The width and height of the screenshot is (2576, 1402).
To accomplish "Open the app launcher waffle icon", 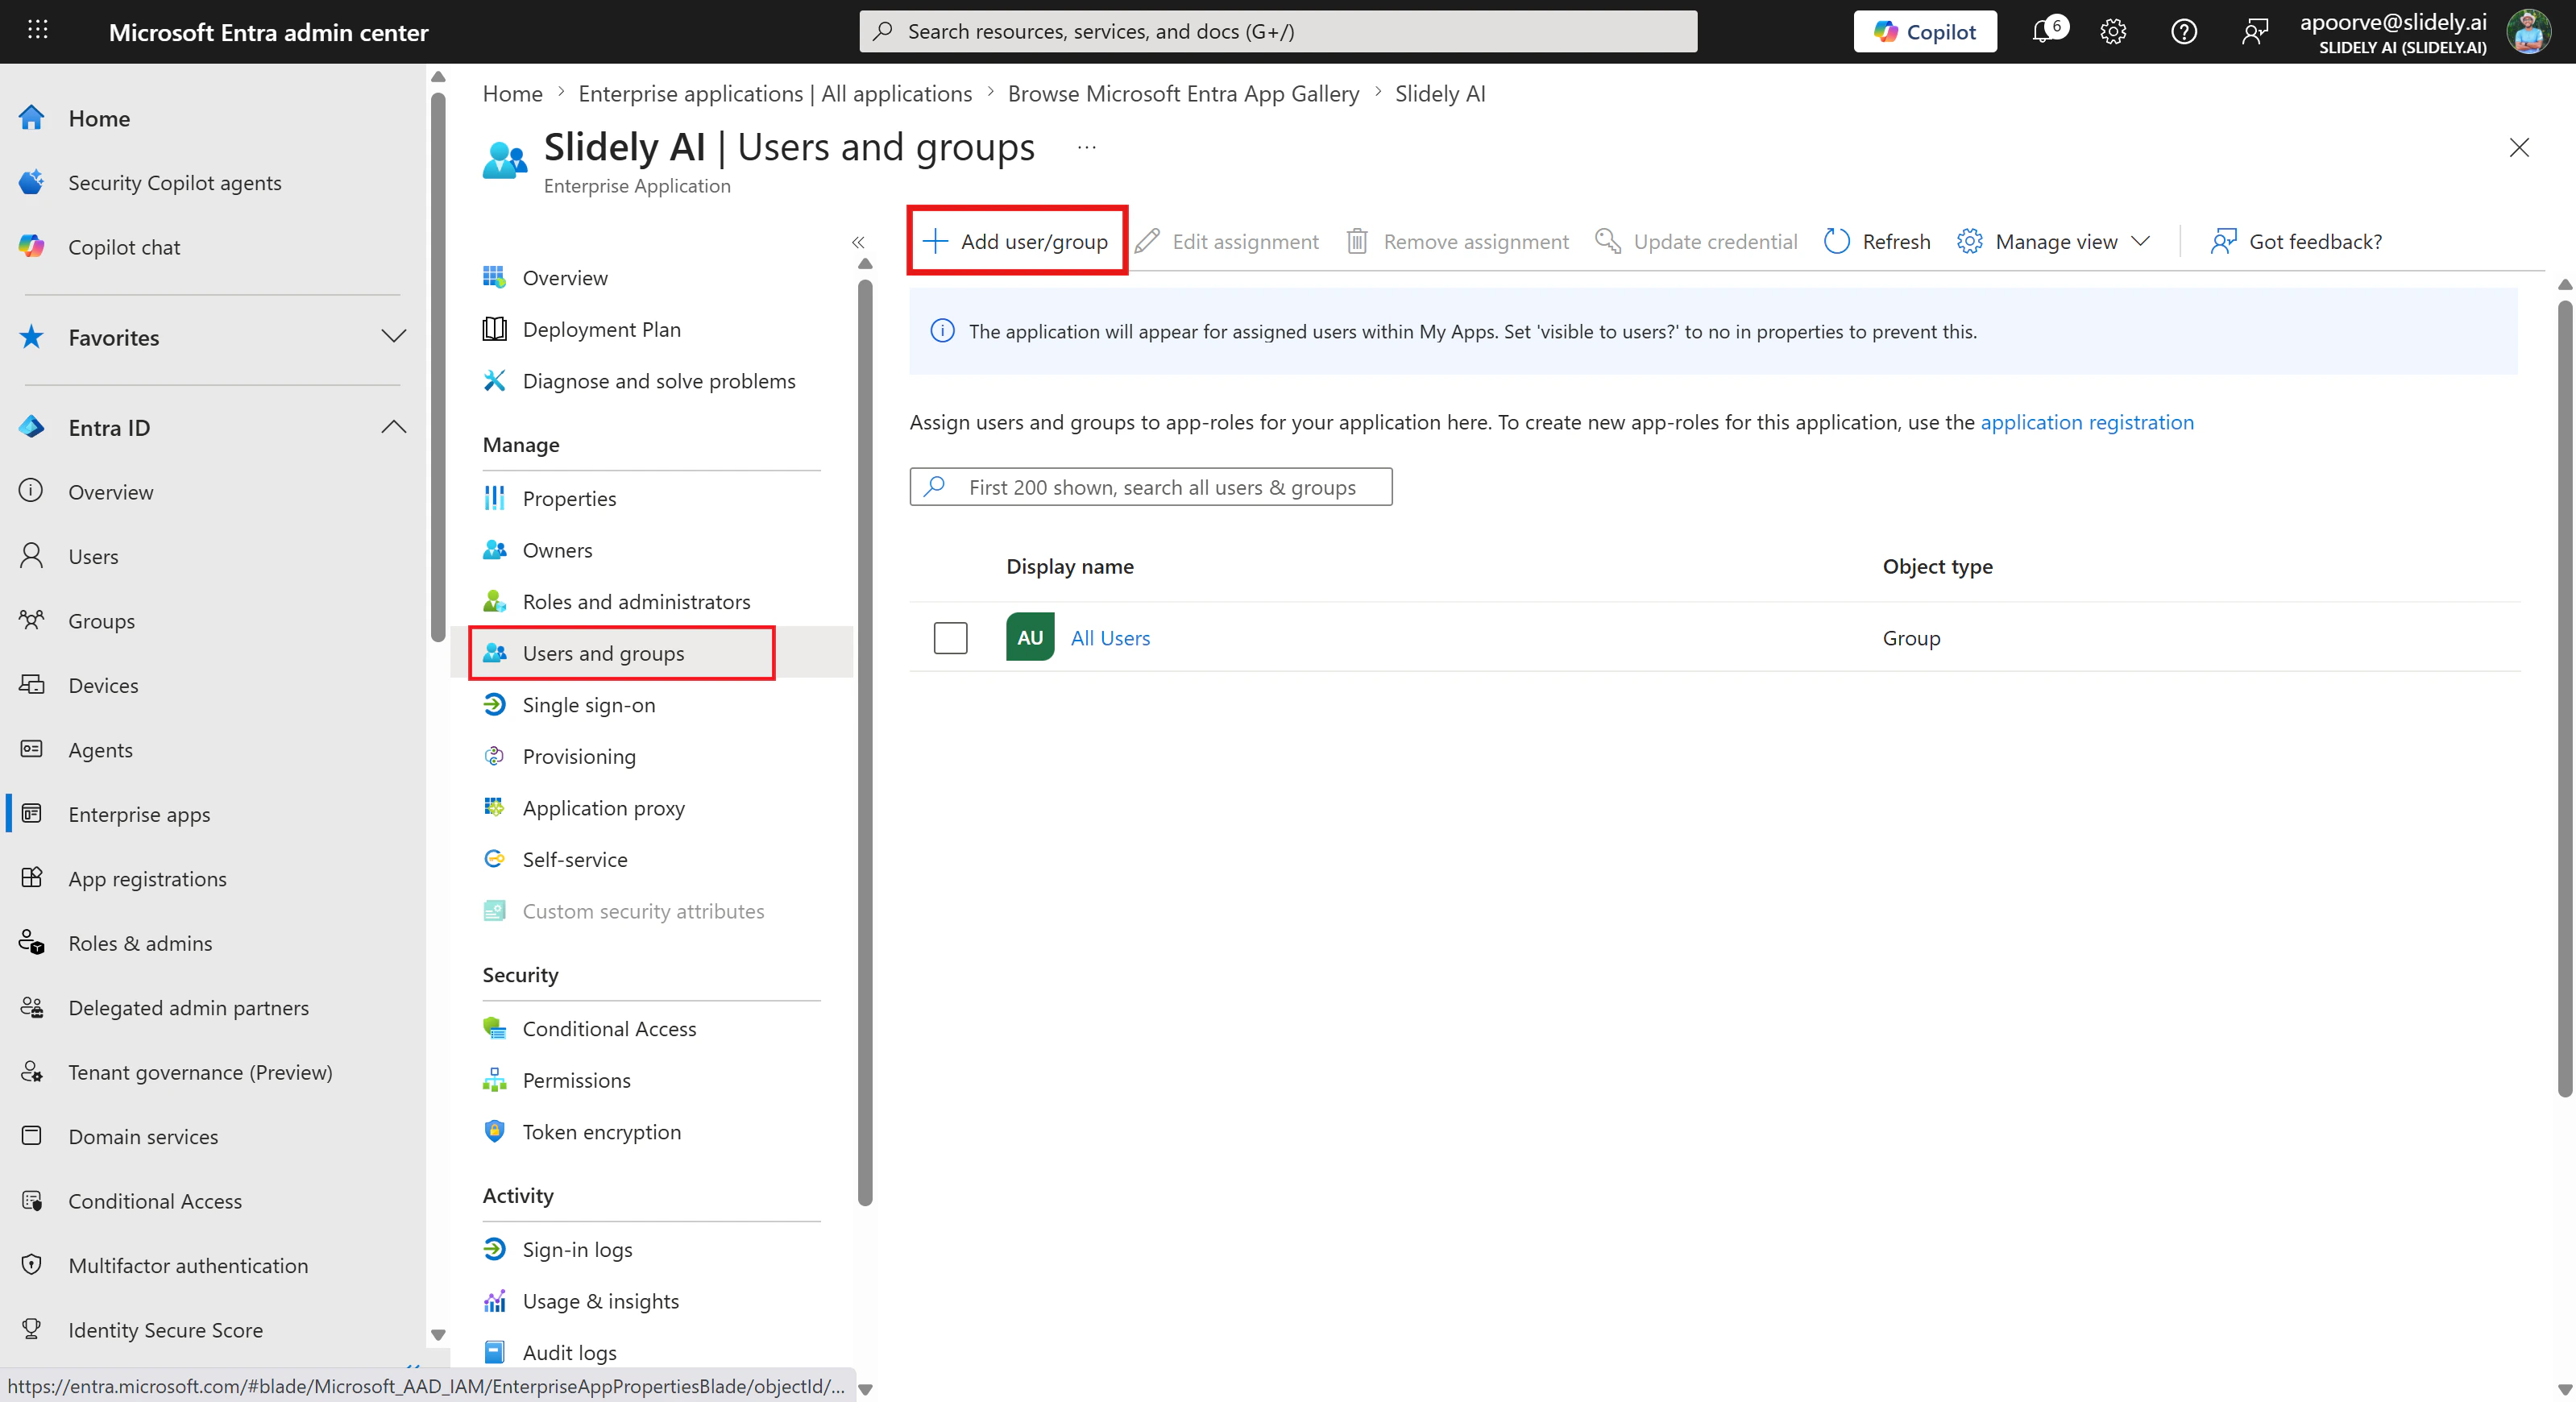I will pos(38,30).
